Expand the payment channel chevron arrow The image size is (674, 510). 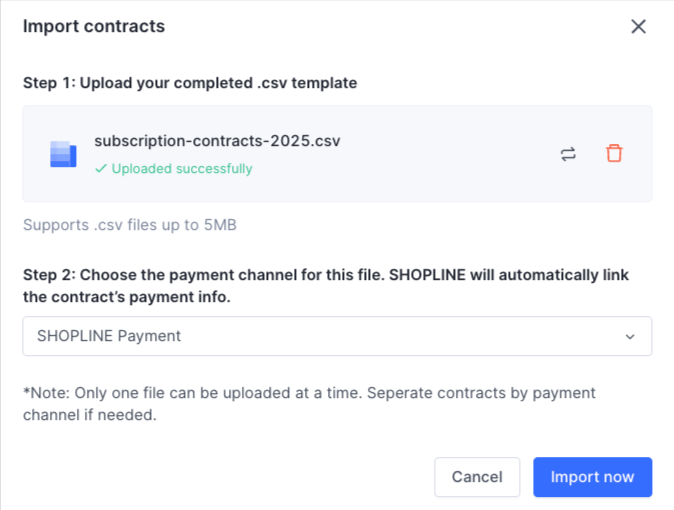(630, 337)
